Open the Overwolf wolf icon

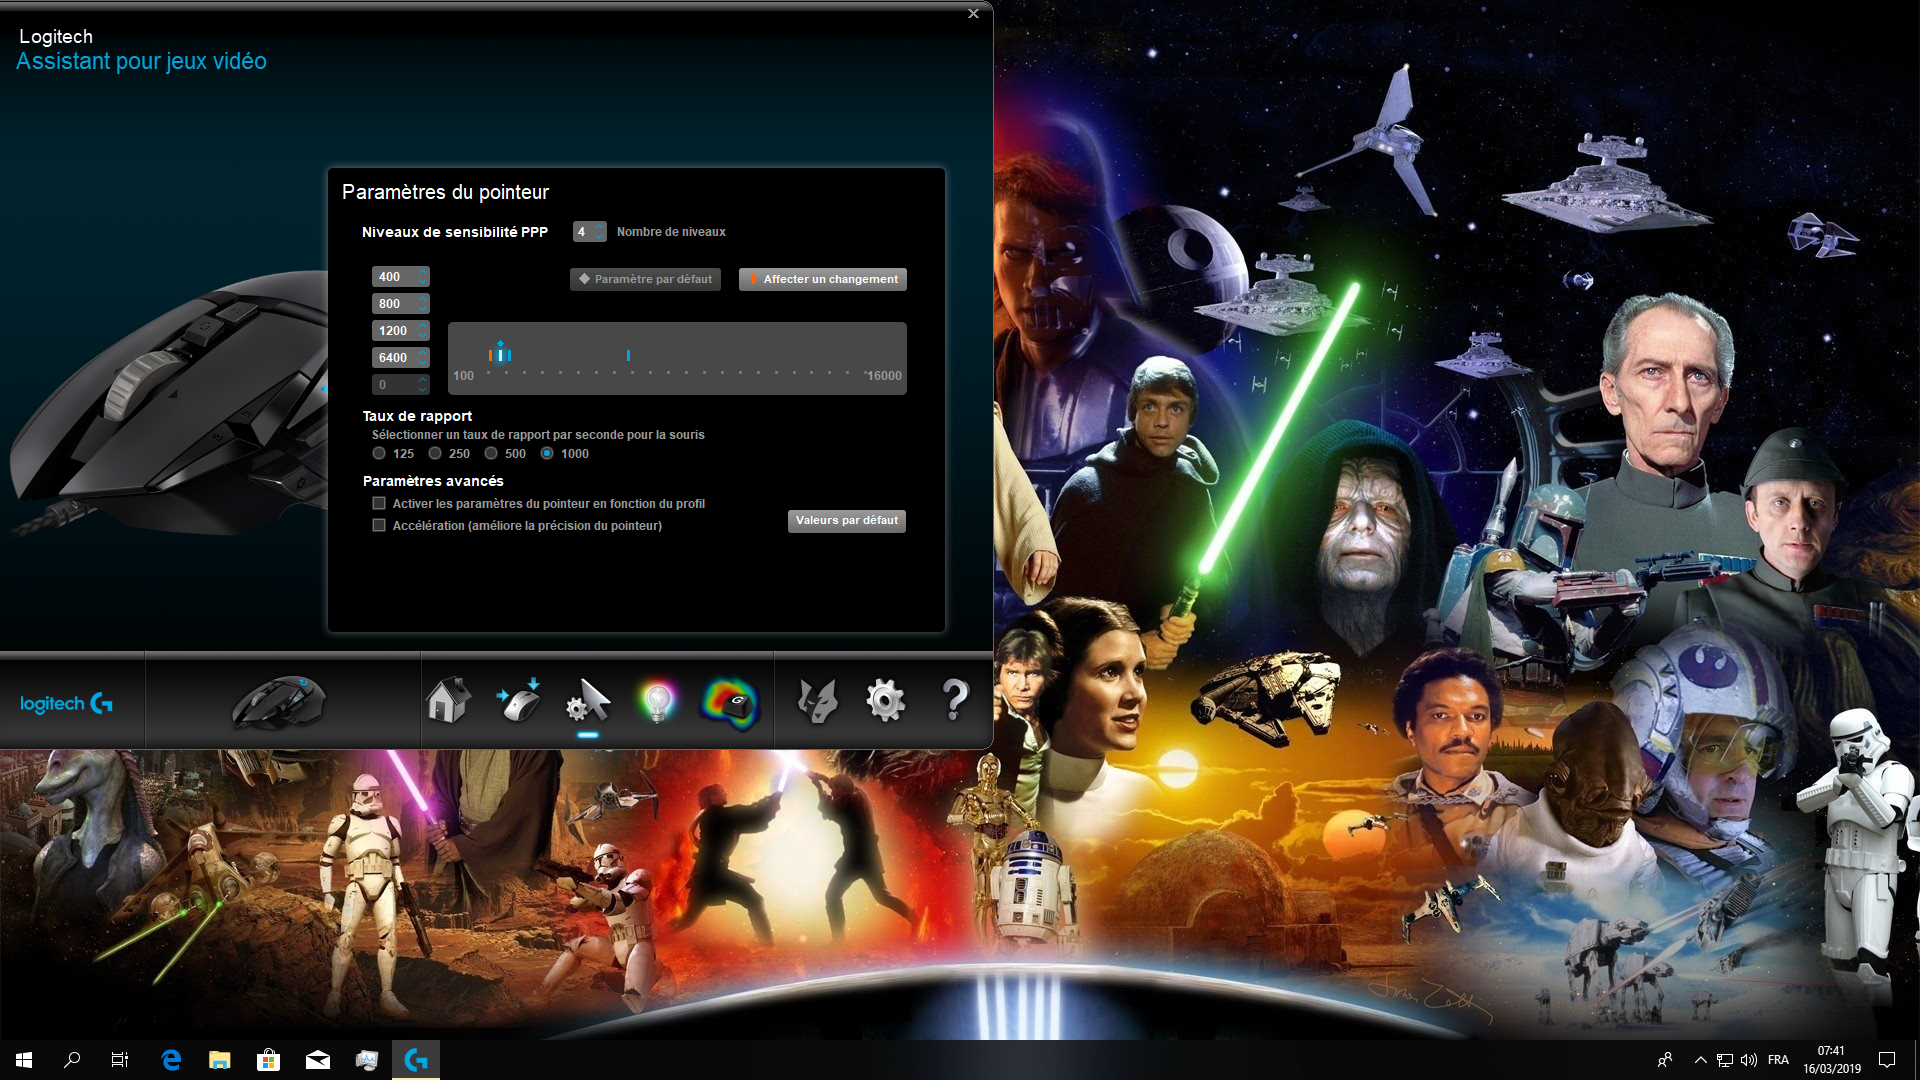[x=817, y=701]
